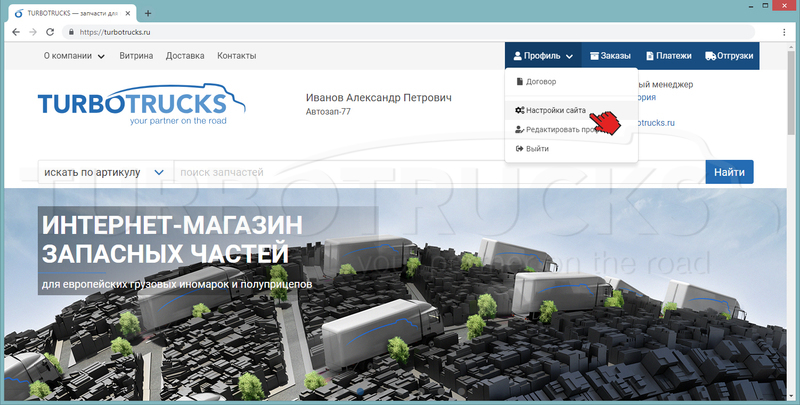Screen dimensions: 800x405
Task: Click the TURBOTRUCKS logo
Action: pyautogui.click(x=141, y=104)
